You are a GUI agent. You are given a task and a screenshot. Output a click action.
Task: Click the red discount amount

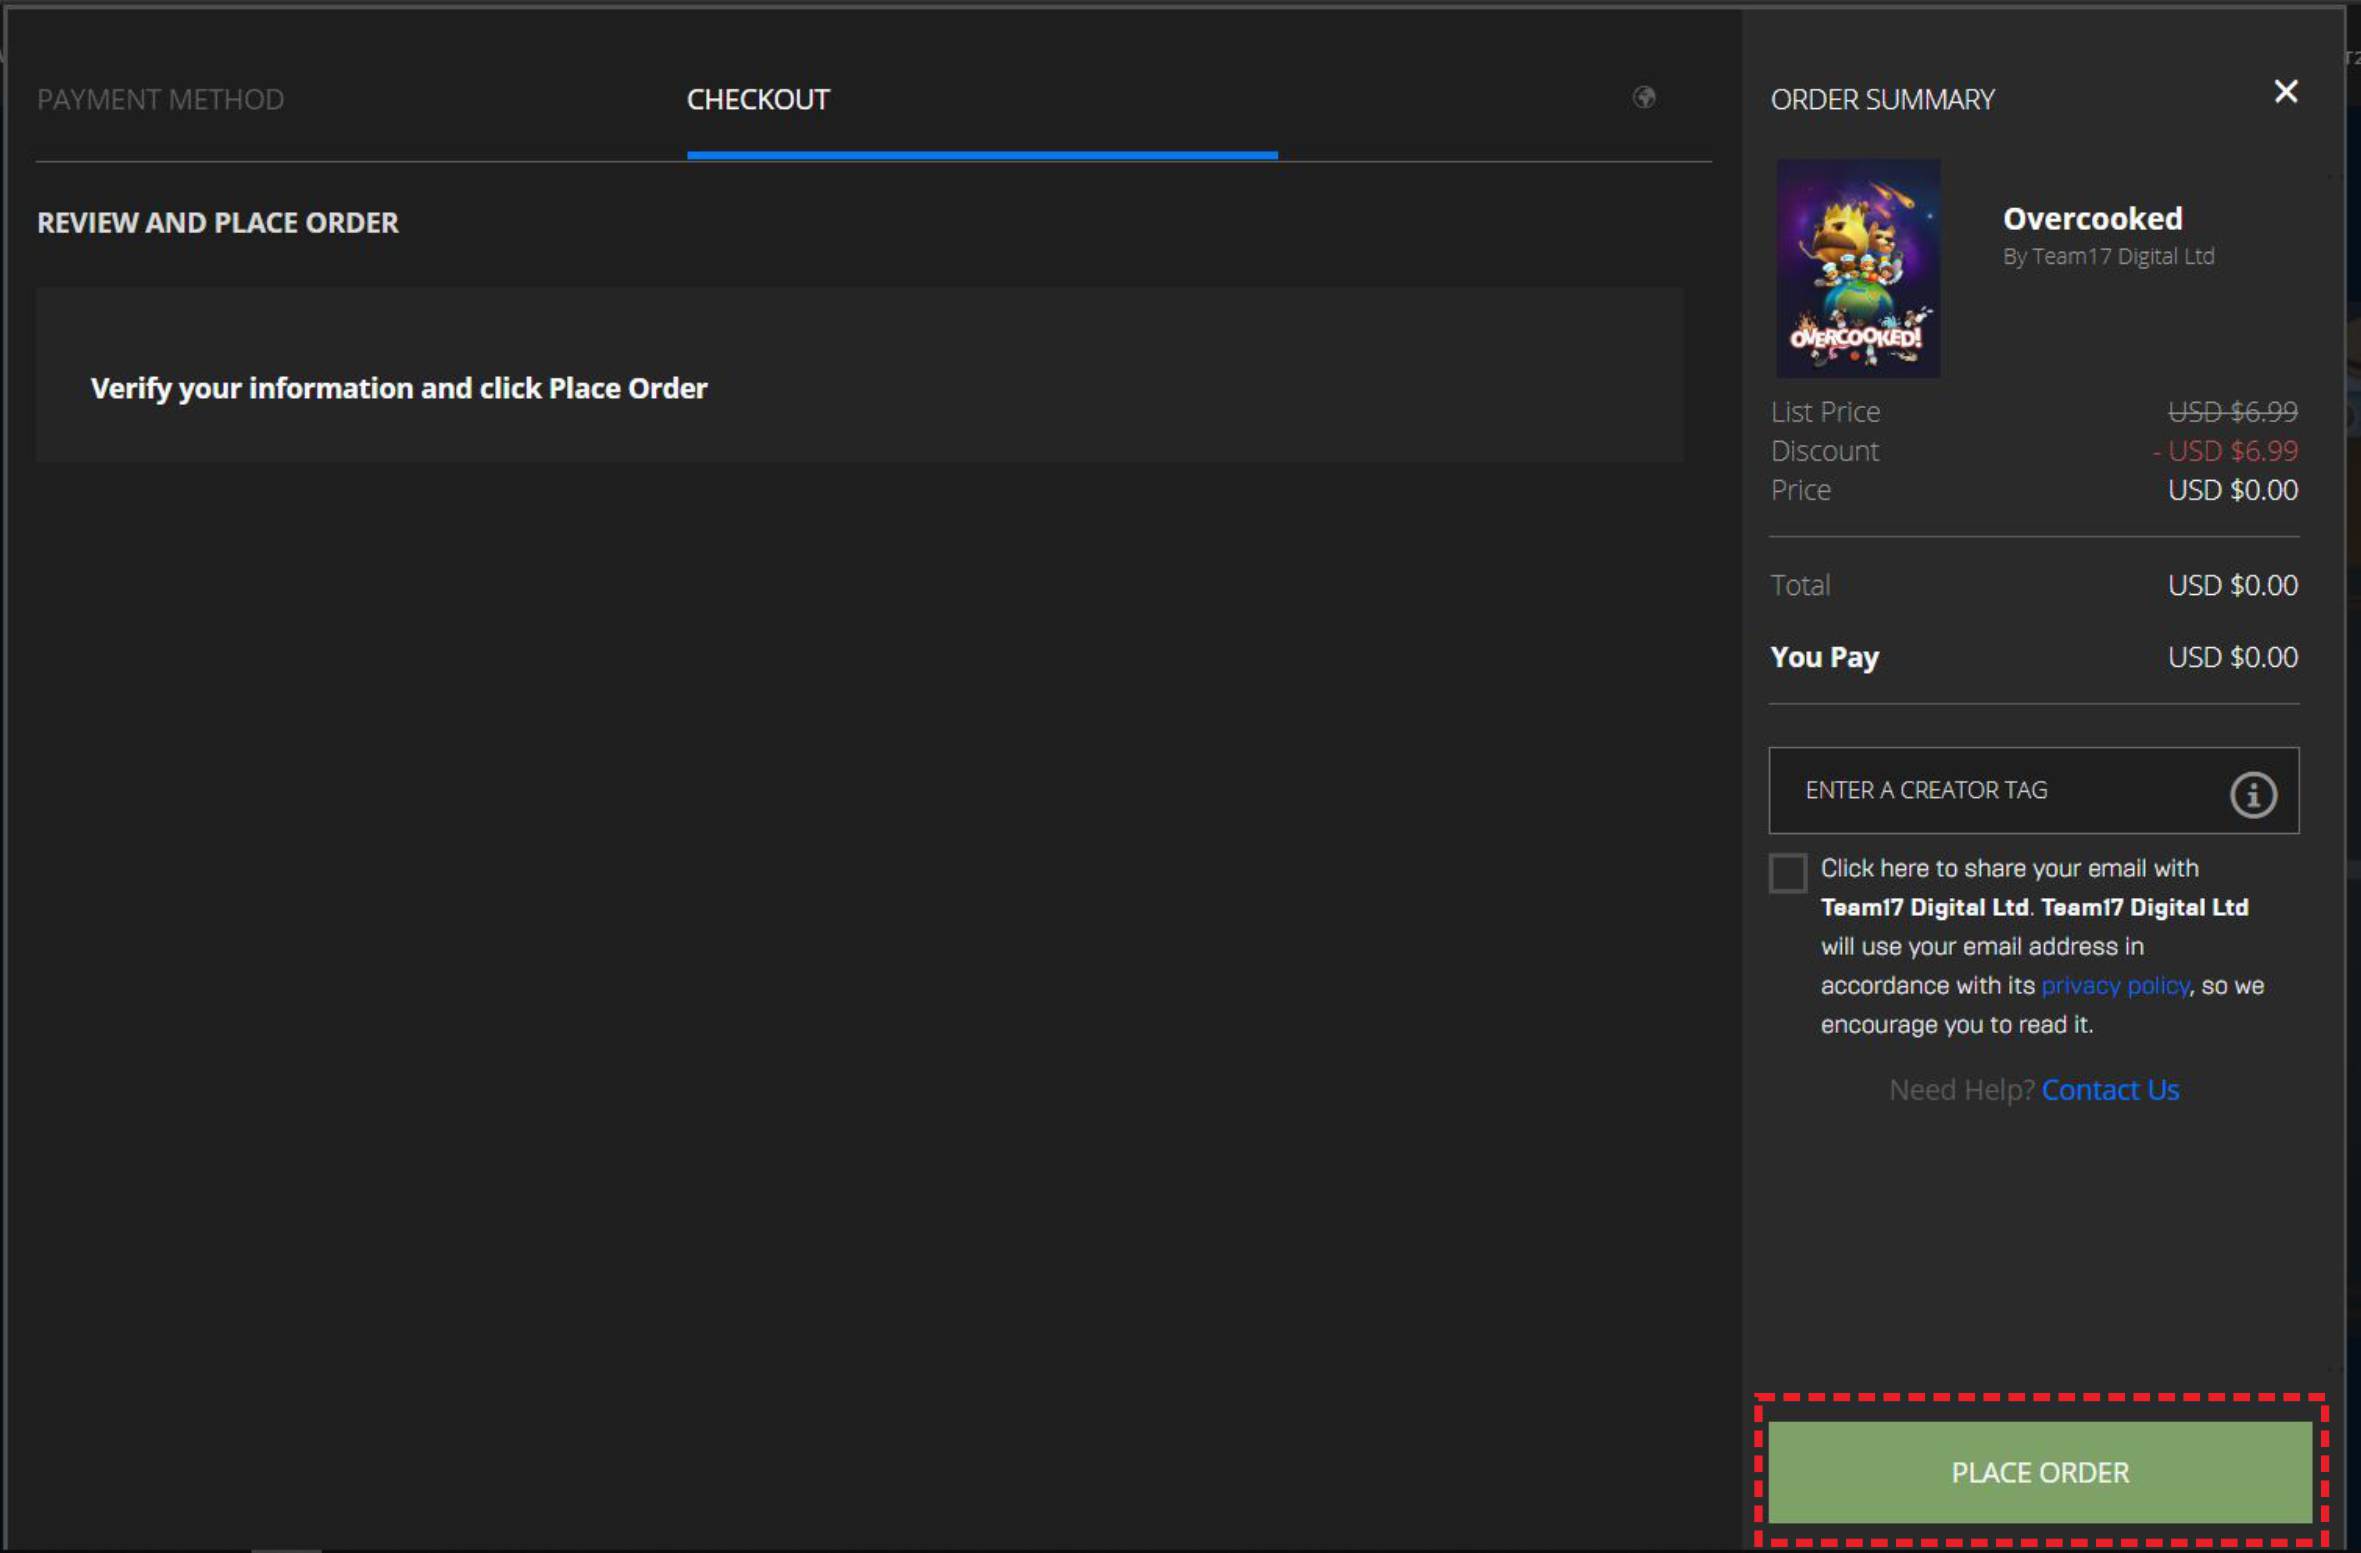pos(2224,451)
